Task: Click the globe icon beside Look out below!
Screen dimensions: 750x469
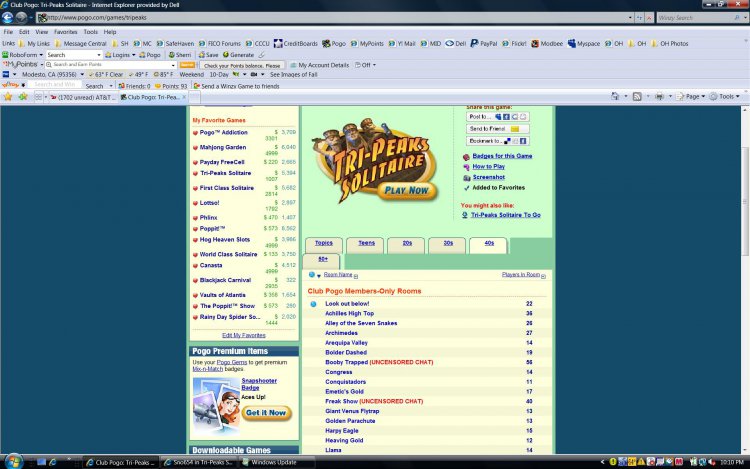Action: pyautogui.click(x=313, y=304)
